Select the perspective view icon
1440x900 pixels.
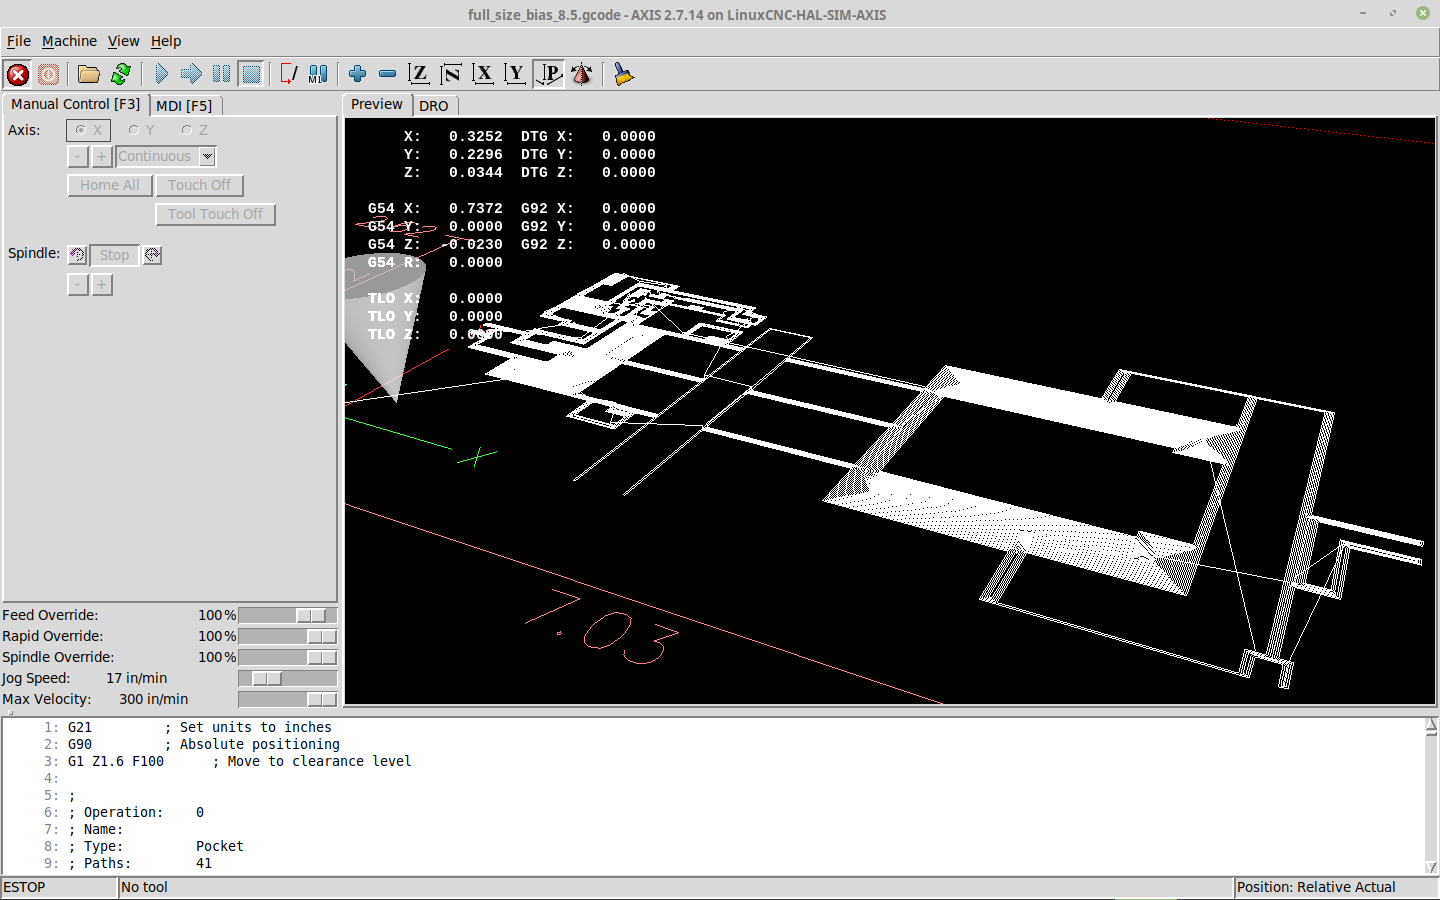pyautogui.click(x=549, y=74)
